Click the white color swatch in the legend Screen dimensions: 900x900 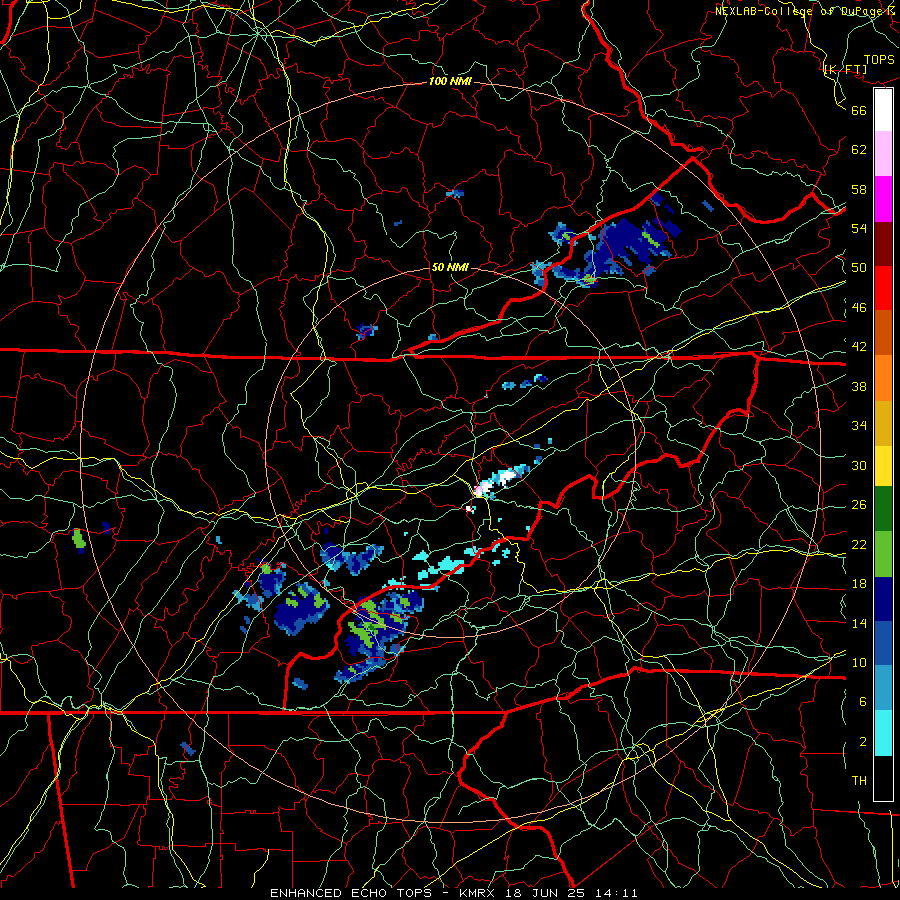tap(883, 110)
